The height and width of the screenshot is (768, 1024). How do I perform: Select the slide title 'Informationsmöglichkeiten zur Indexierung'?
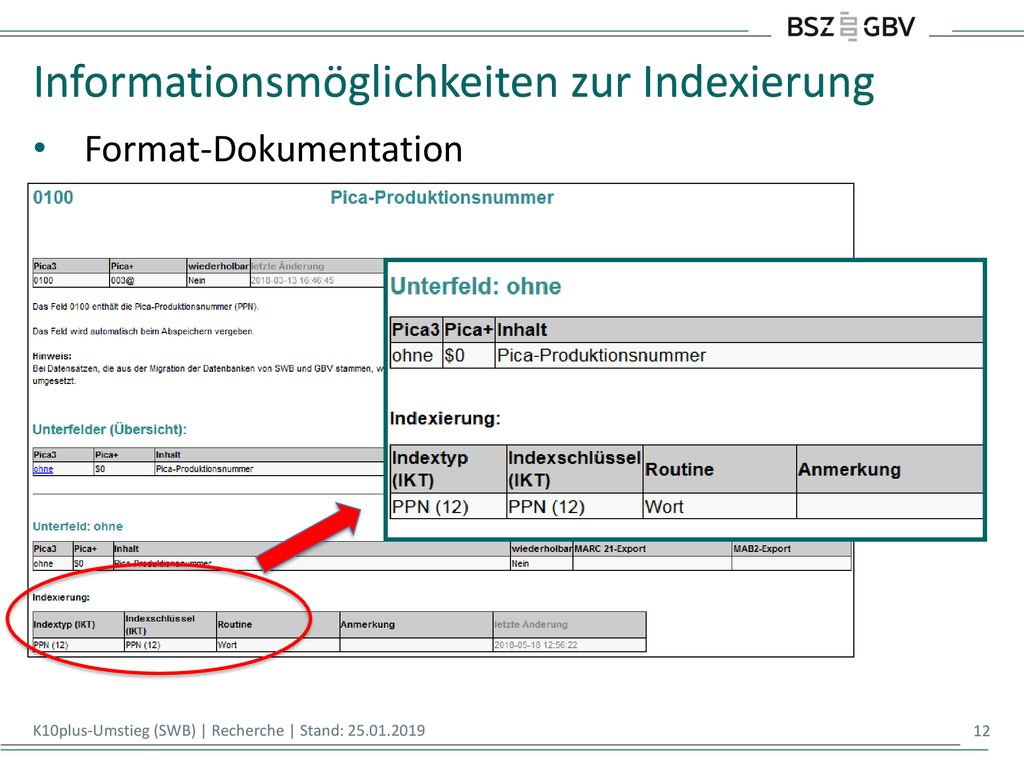point(454,84)
